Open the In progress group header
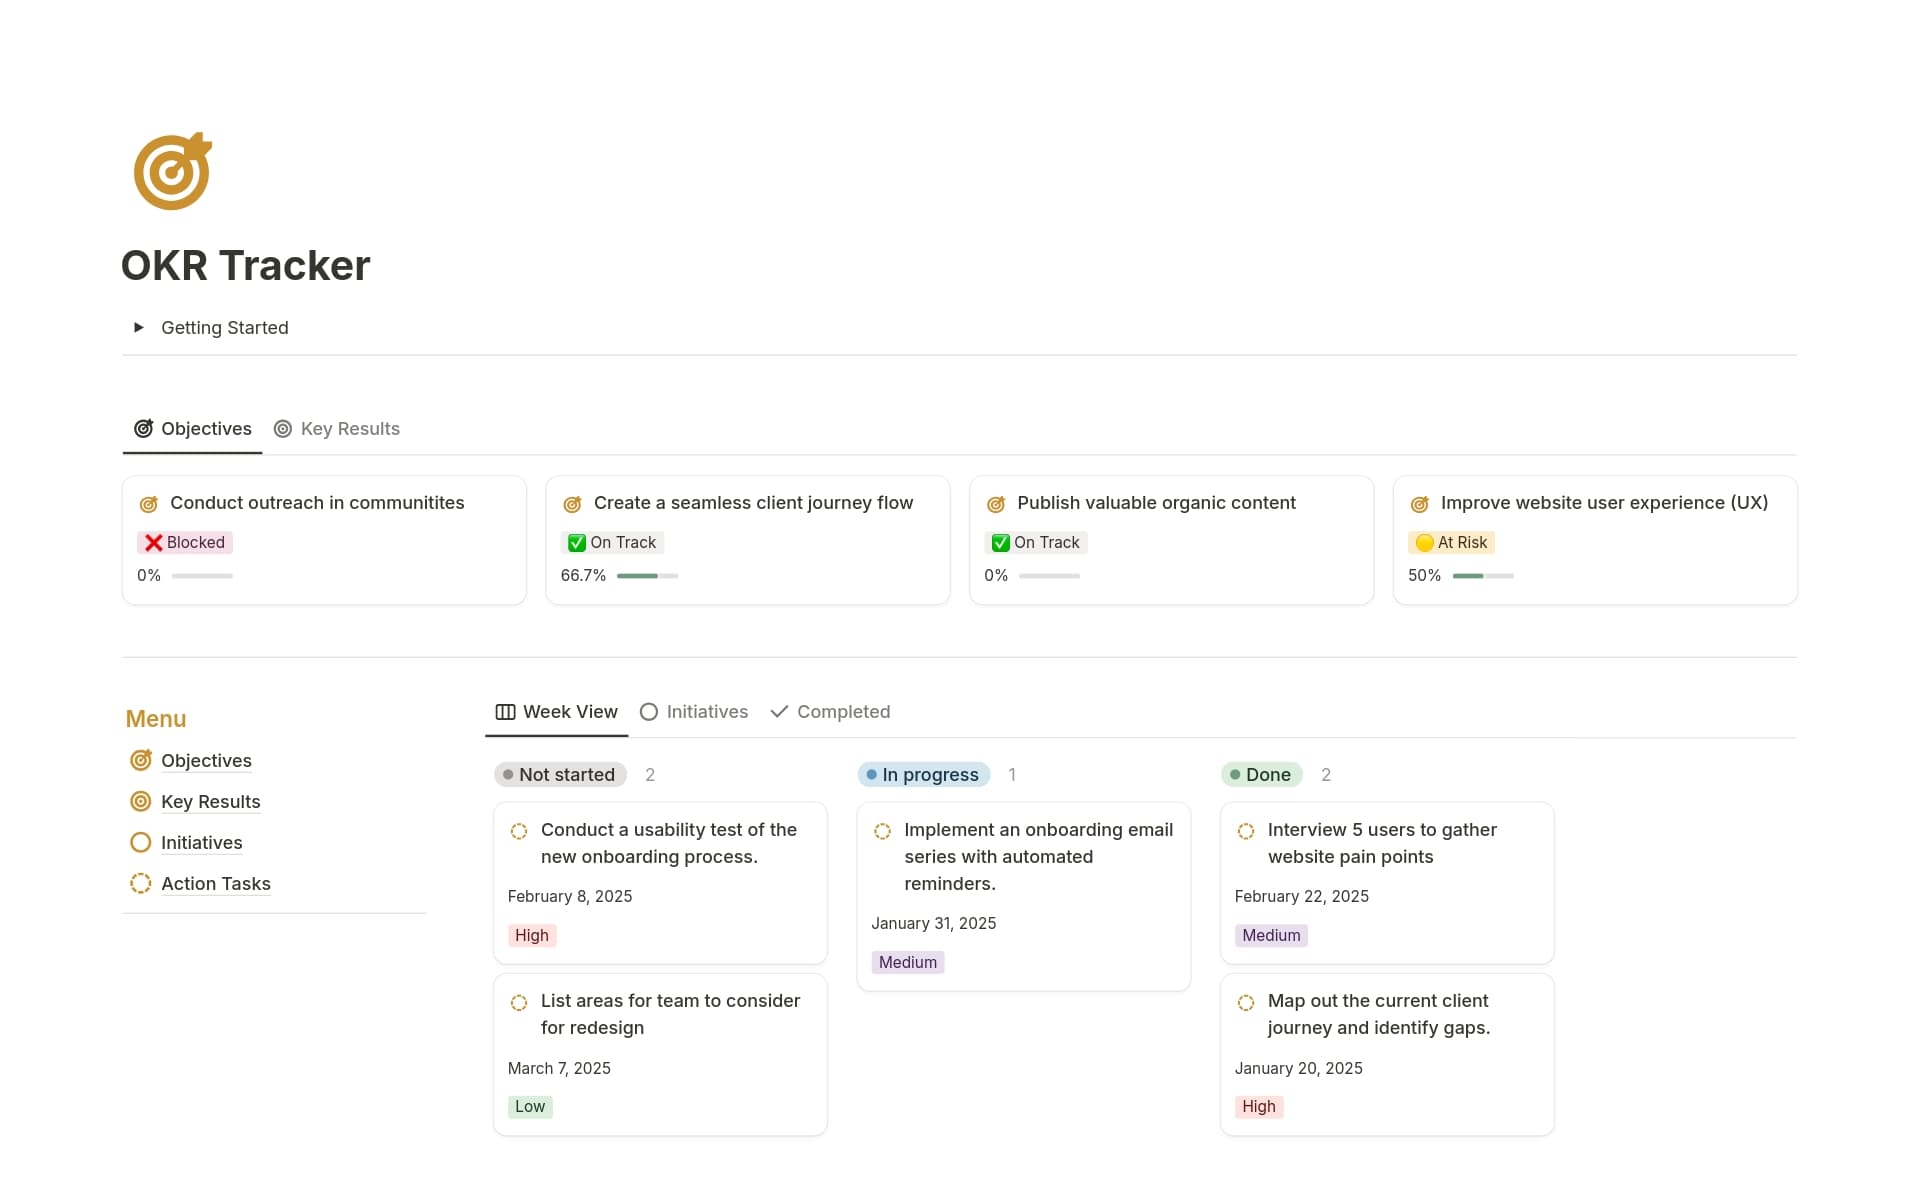The image size is (1920, 1199). coord(922,774)
